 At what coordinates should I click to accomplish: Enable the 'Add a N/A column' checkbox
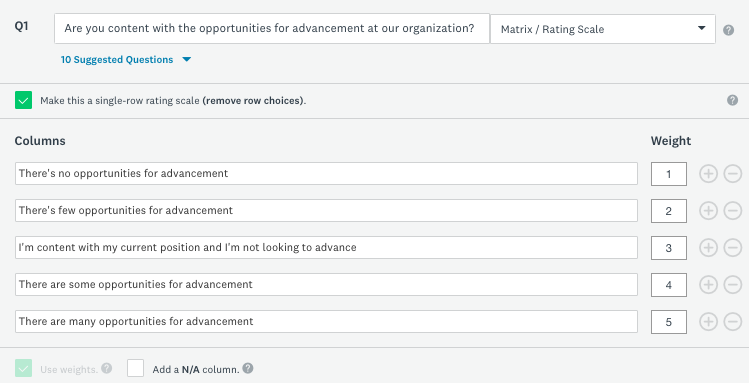tap(136, 368)
